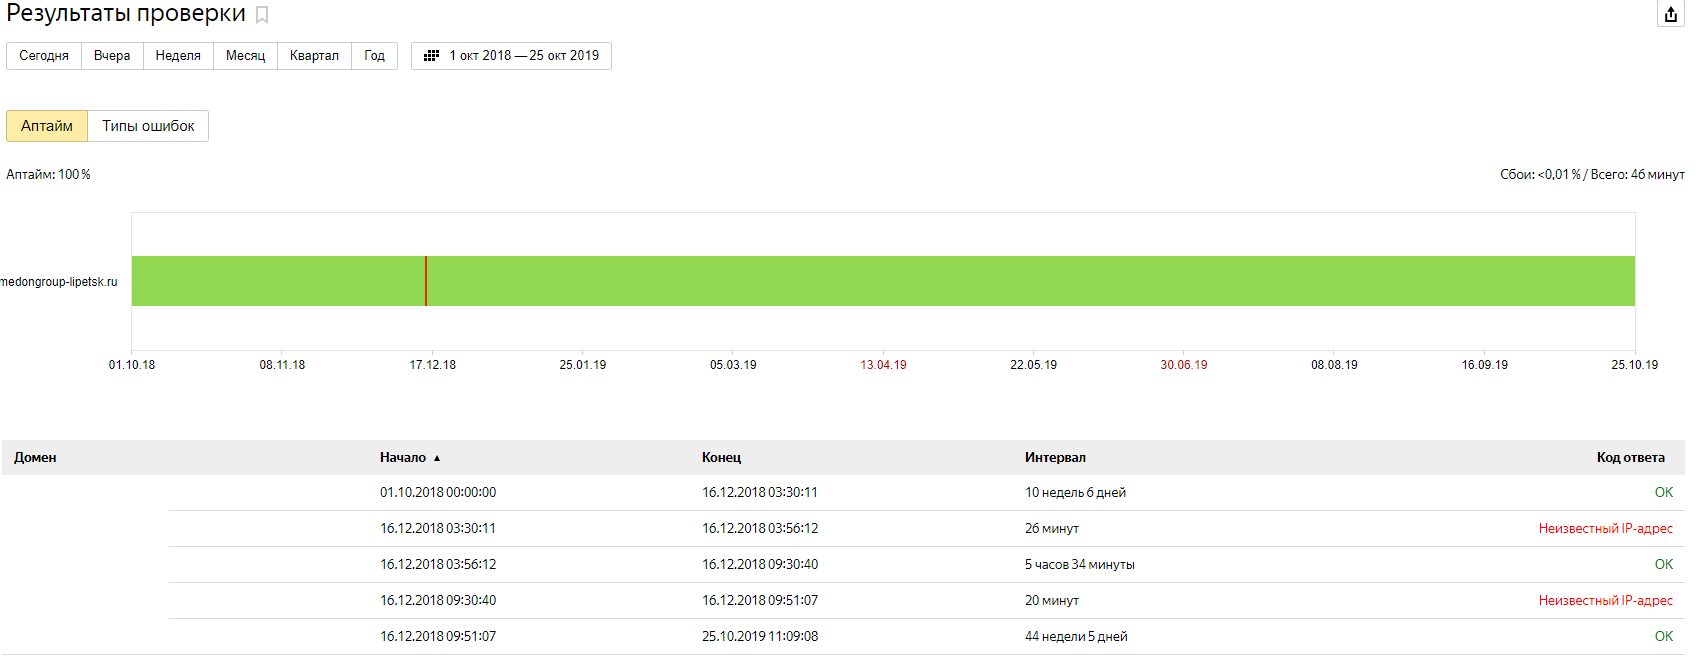Switch to Типы ошибок tab
1700x661 pixels.
click(x=148, y=126)
